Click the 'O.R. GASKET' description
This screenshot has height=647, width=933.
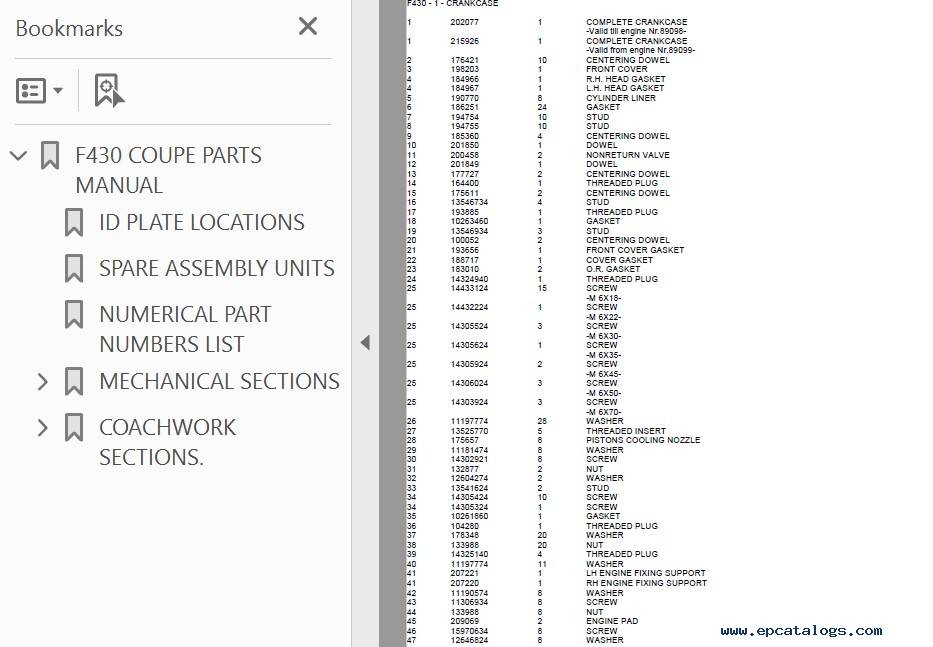click(x=613, y=269)
